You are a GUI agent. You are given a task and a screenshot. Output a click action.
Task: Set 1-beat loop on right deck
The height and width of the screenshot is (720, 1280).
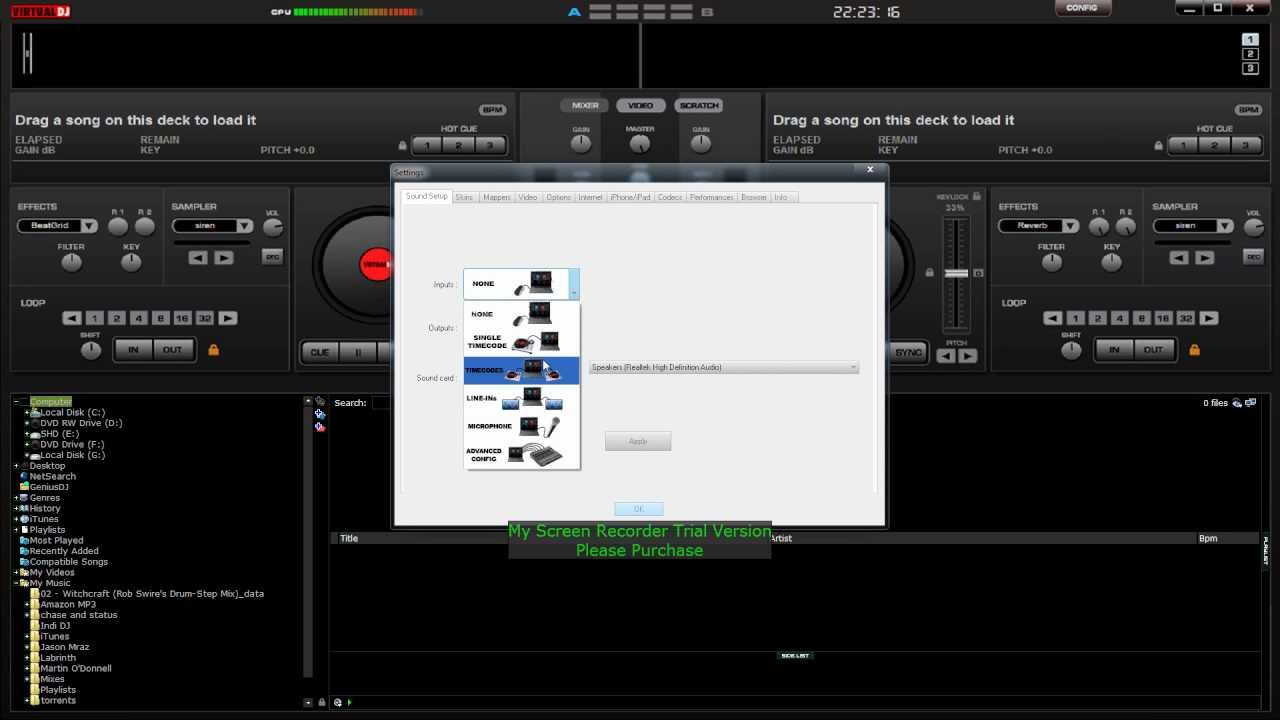point(1076,318)
